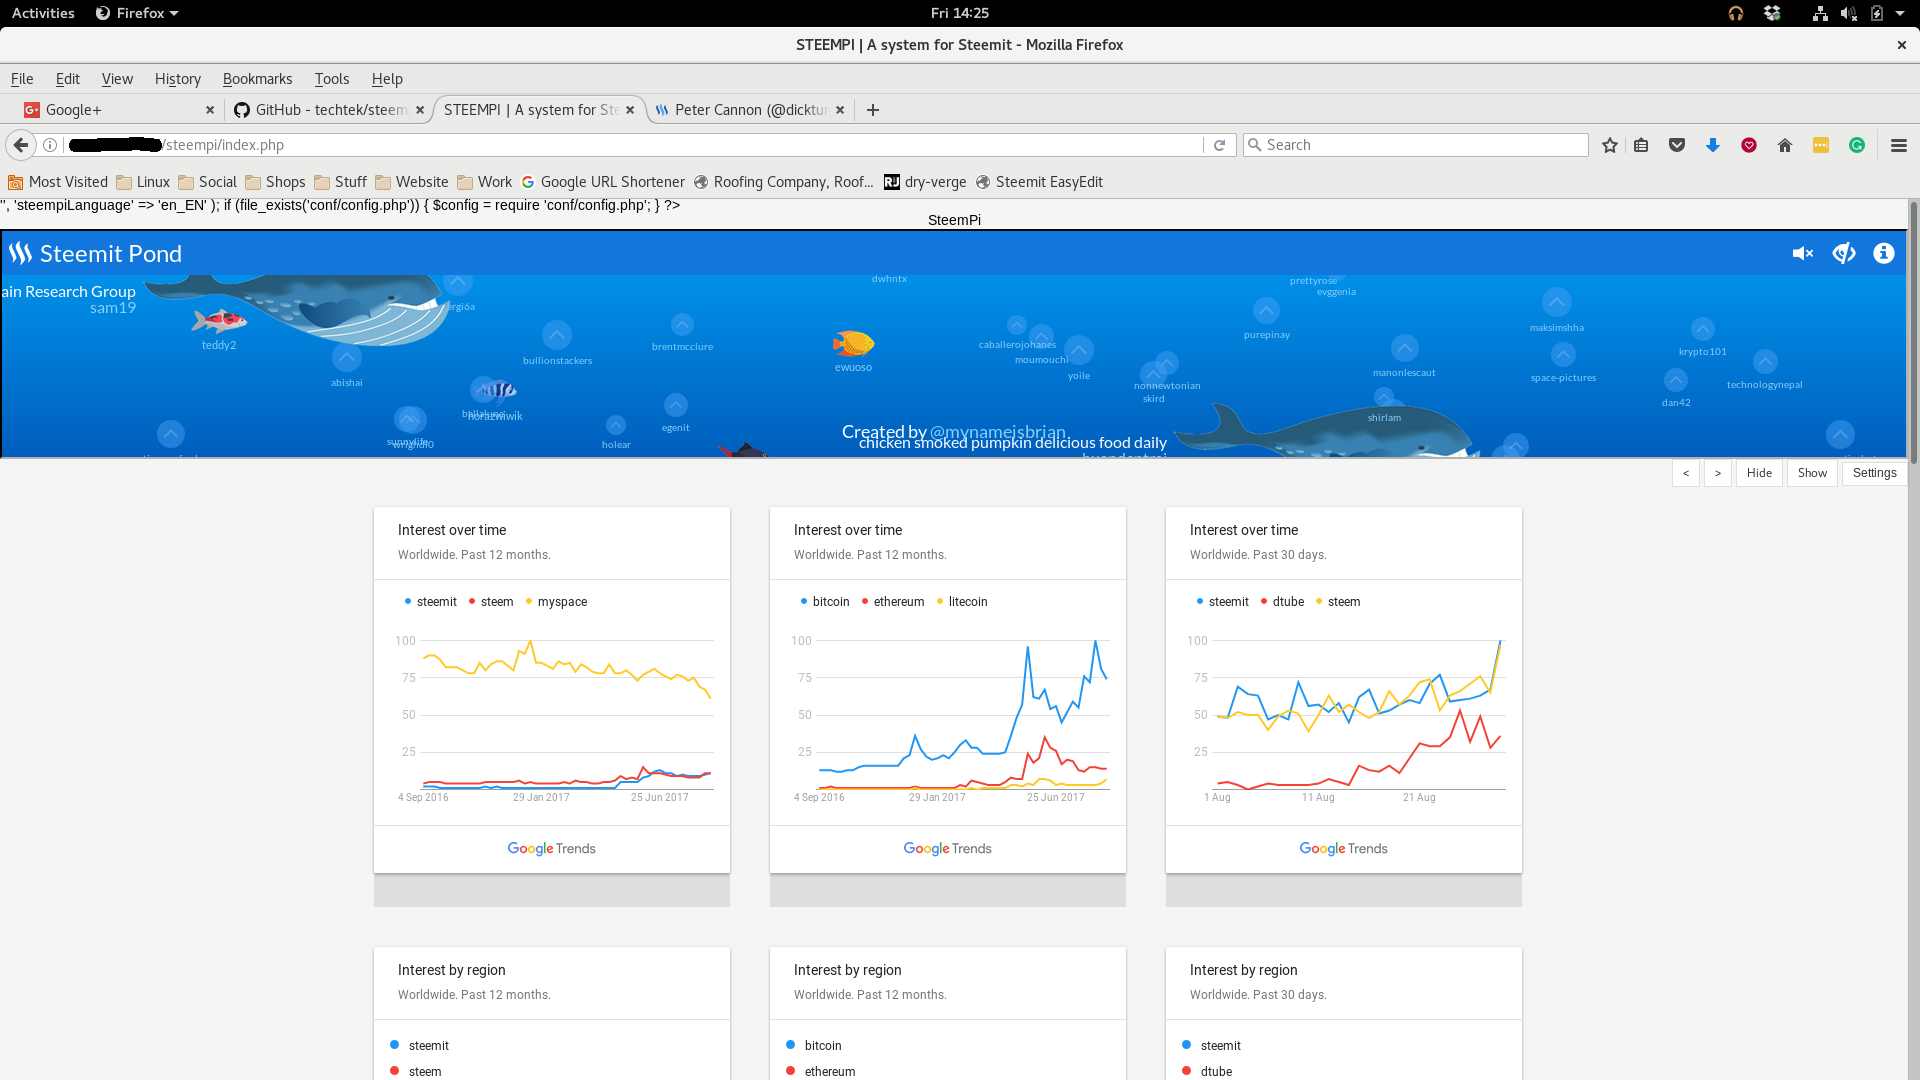Open the Tools menu

pos(332,79)
